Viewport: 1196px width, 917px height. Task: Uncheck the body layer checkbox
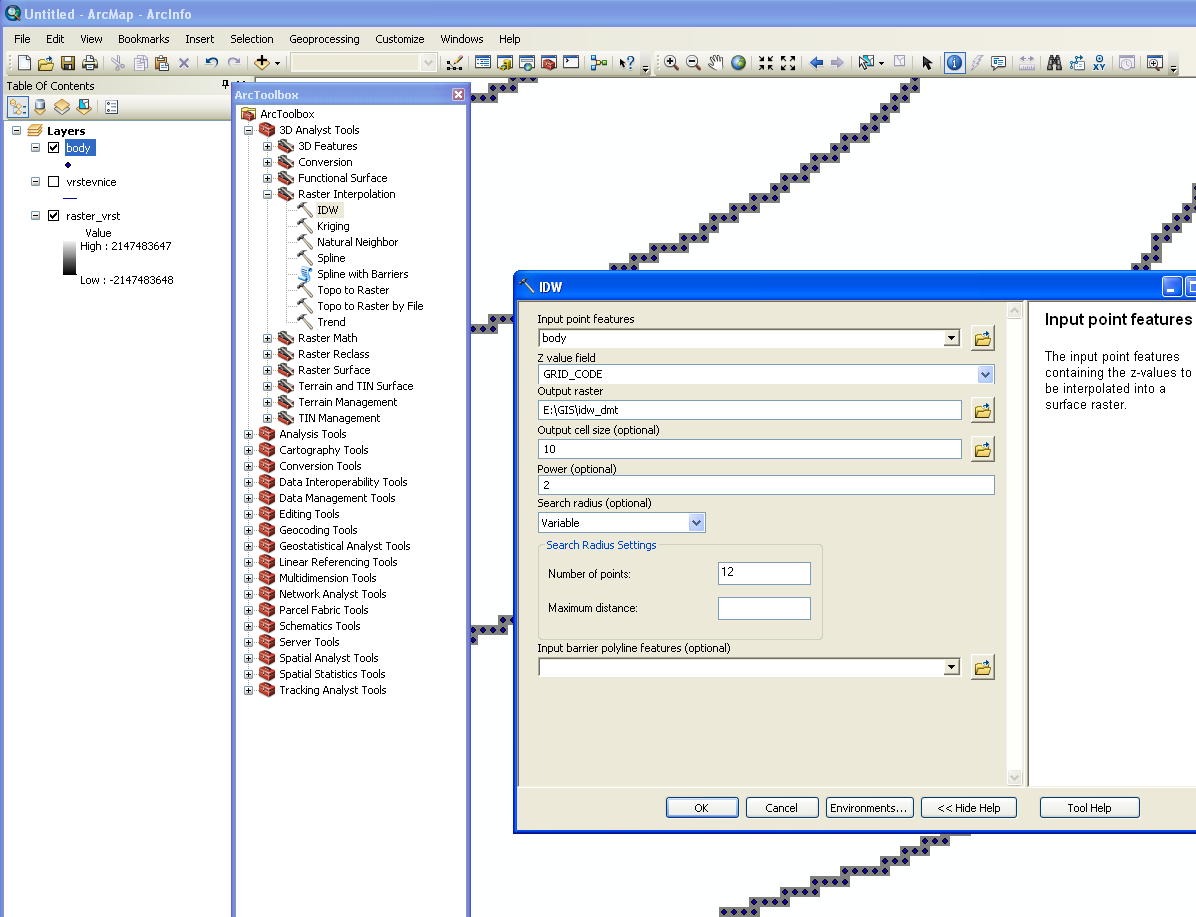click(x=53, y=147)
